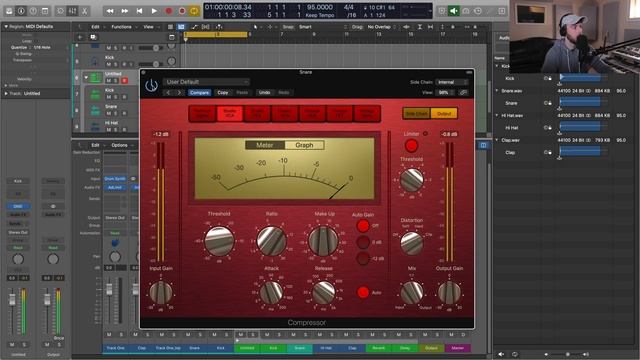Image resolution: width=640 pixels, height=360 pixels.
Task: Click the Copy button in plug-in header
Action: [x=222, y=93]
